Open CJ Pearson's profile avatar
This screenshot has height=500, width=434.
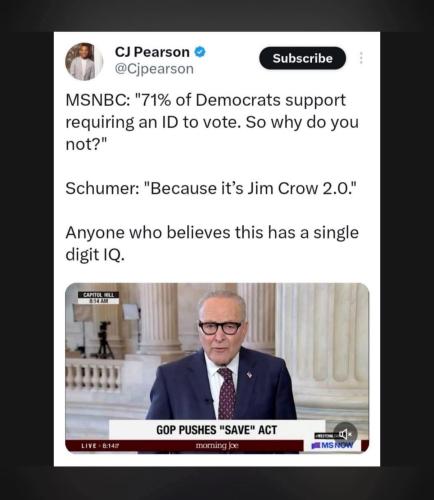pos(84,62)
